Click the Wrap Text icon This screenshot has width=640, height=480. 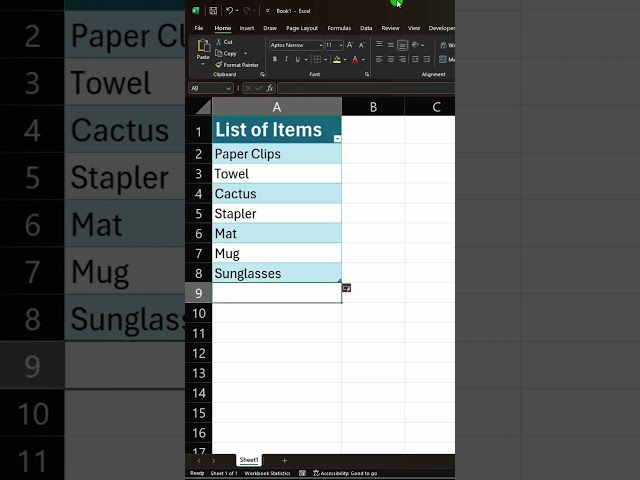443,45
